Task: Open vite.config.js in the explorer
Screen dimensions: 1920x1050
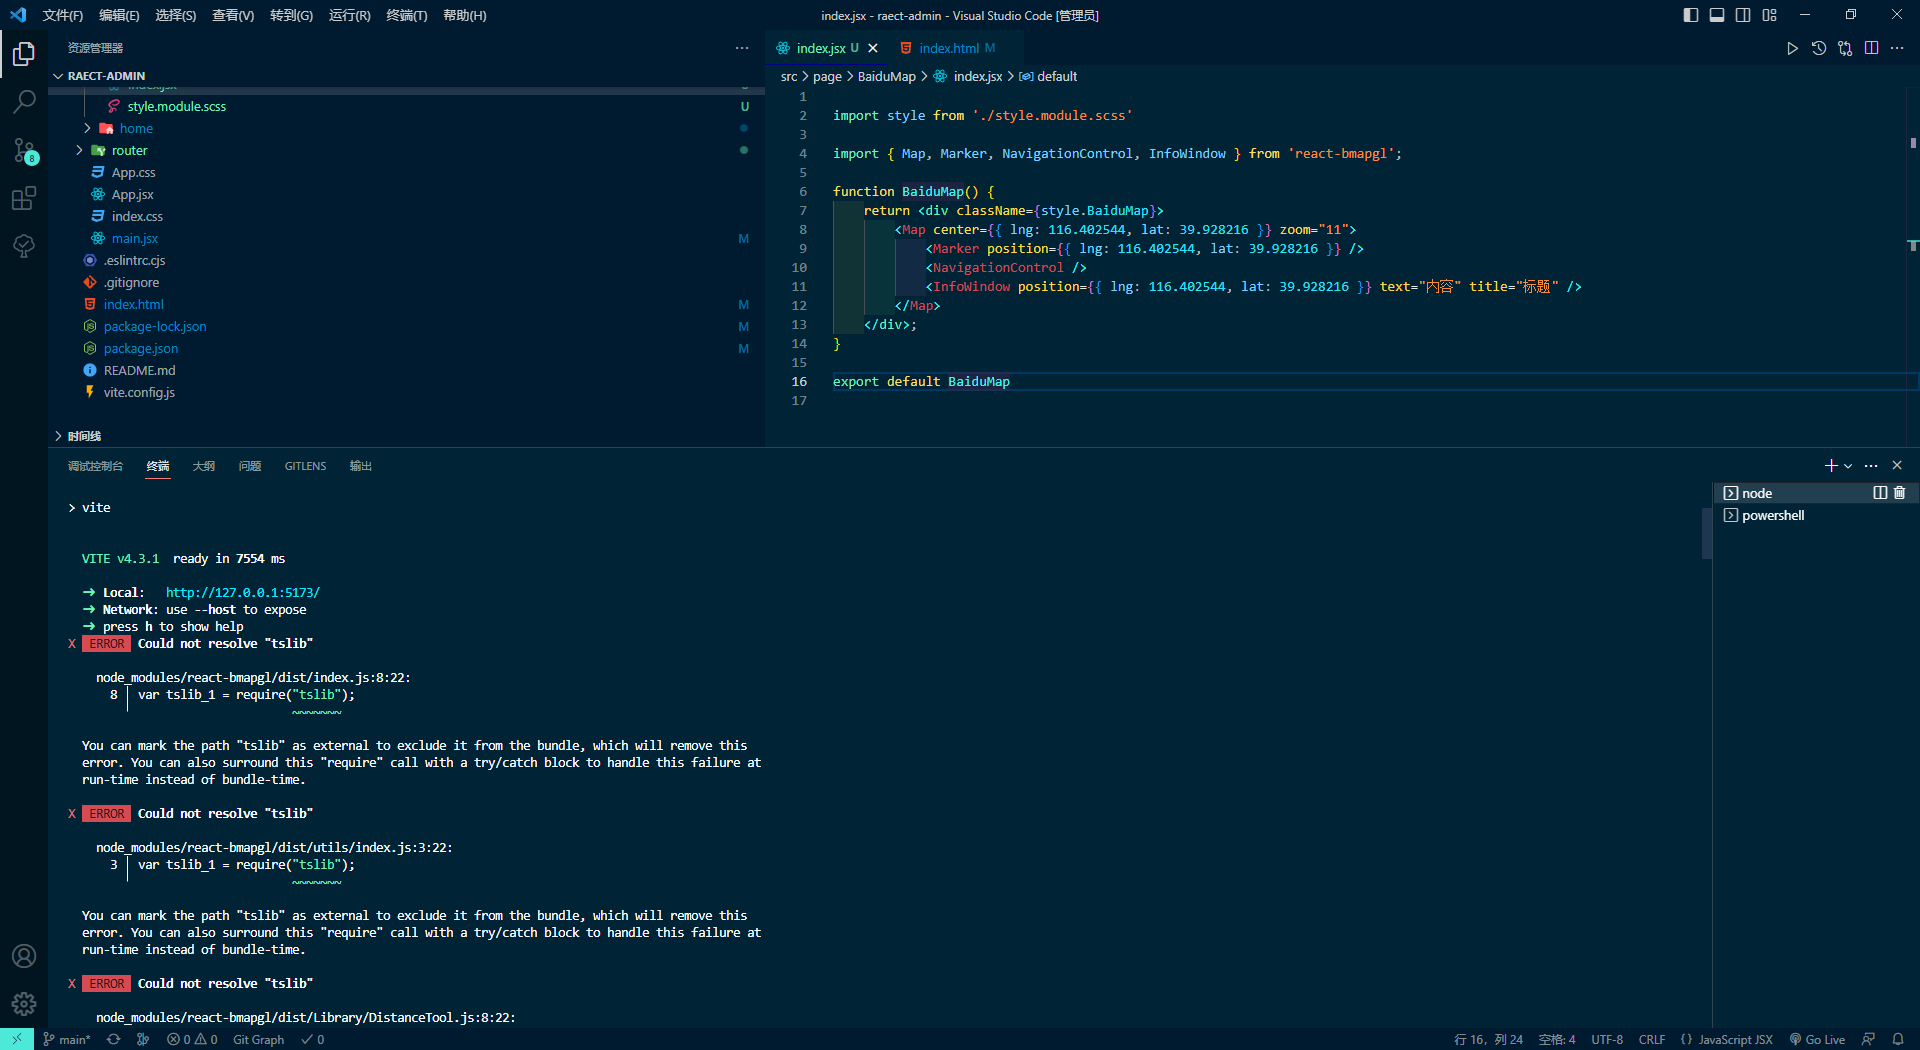Action: 406,392
